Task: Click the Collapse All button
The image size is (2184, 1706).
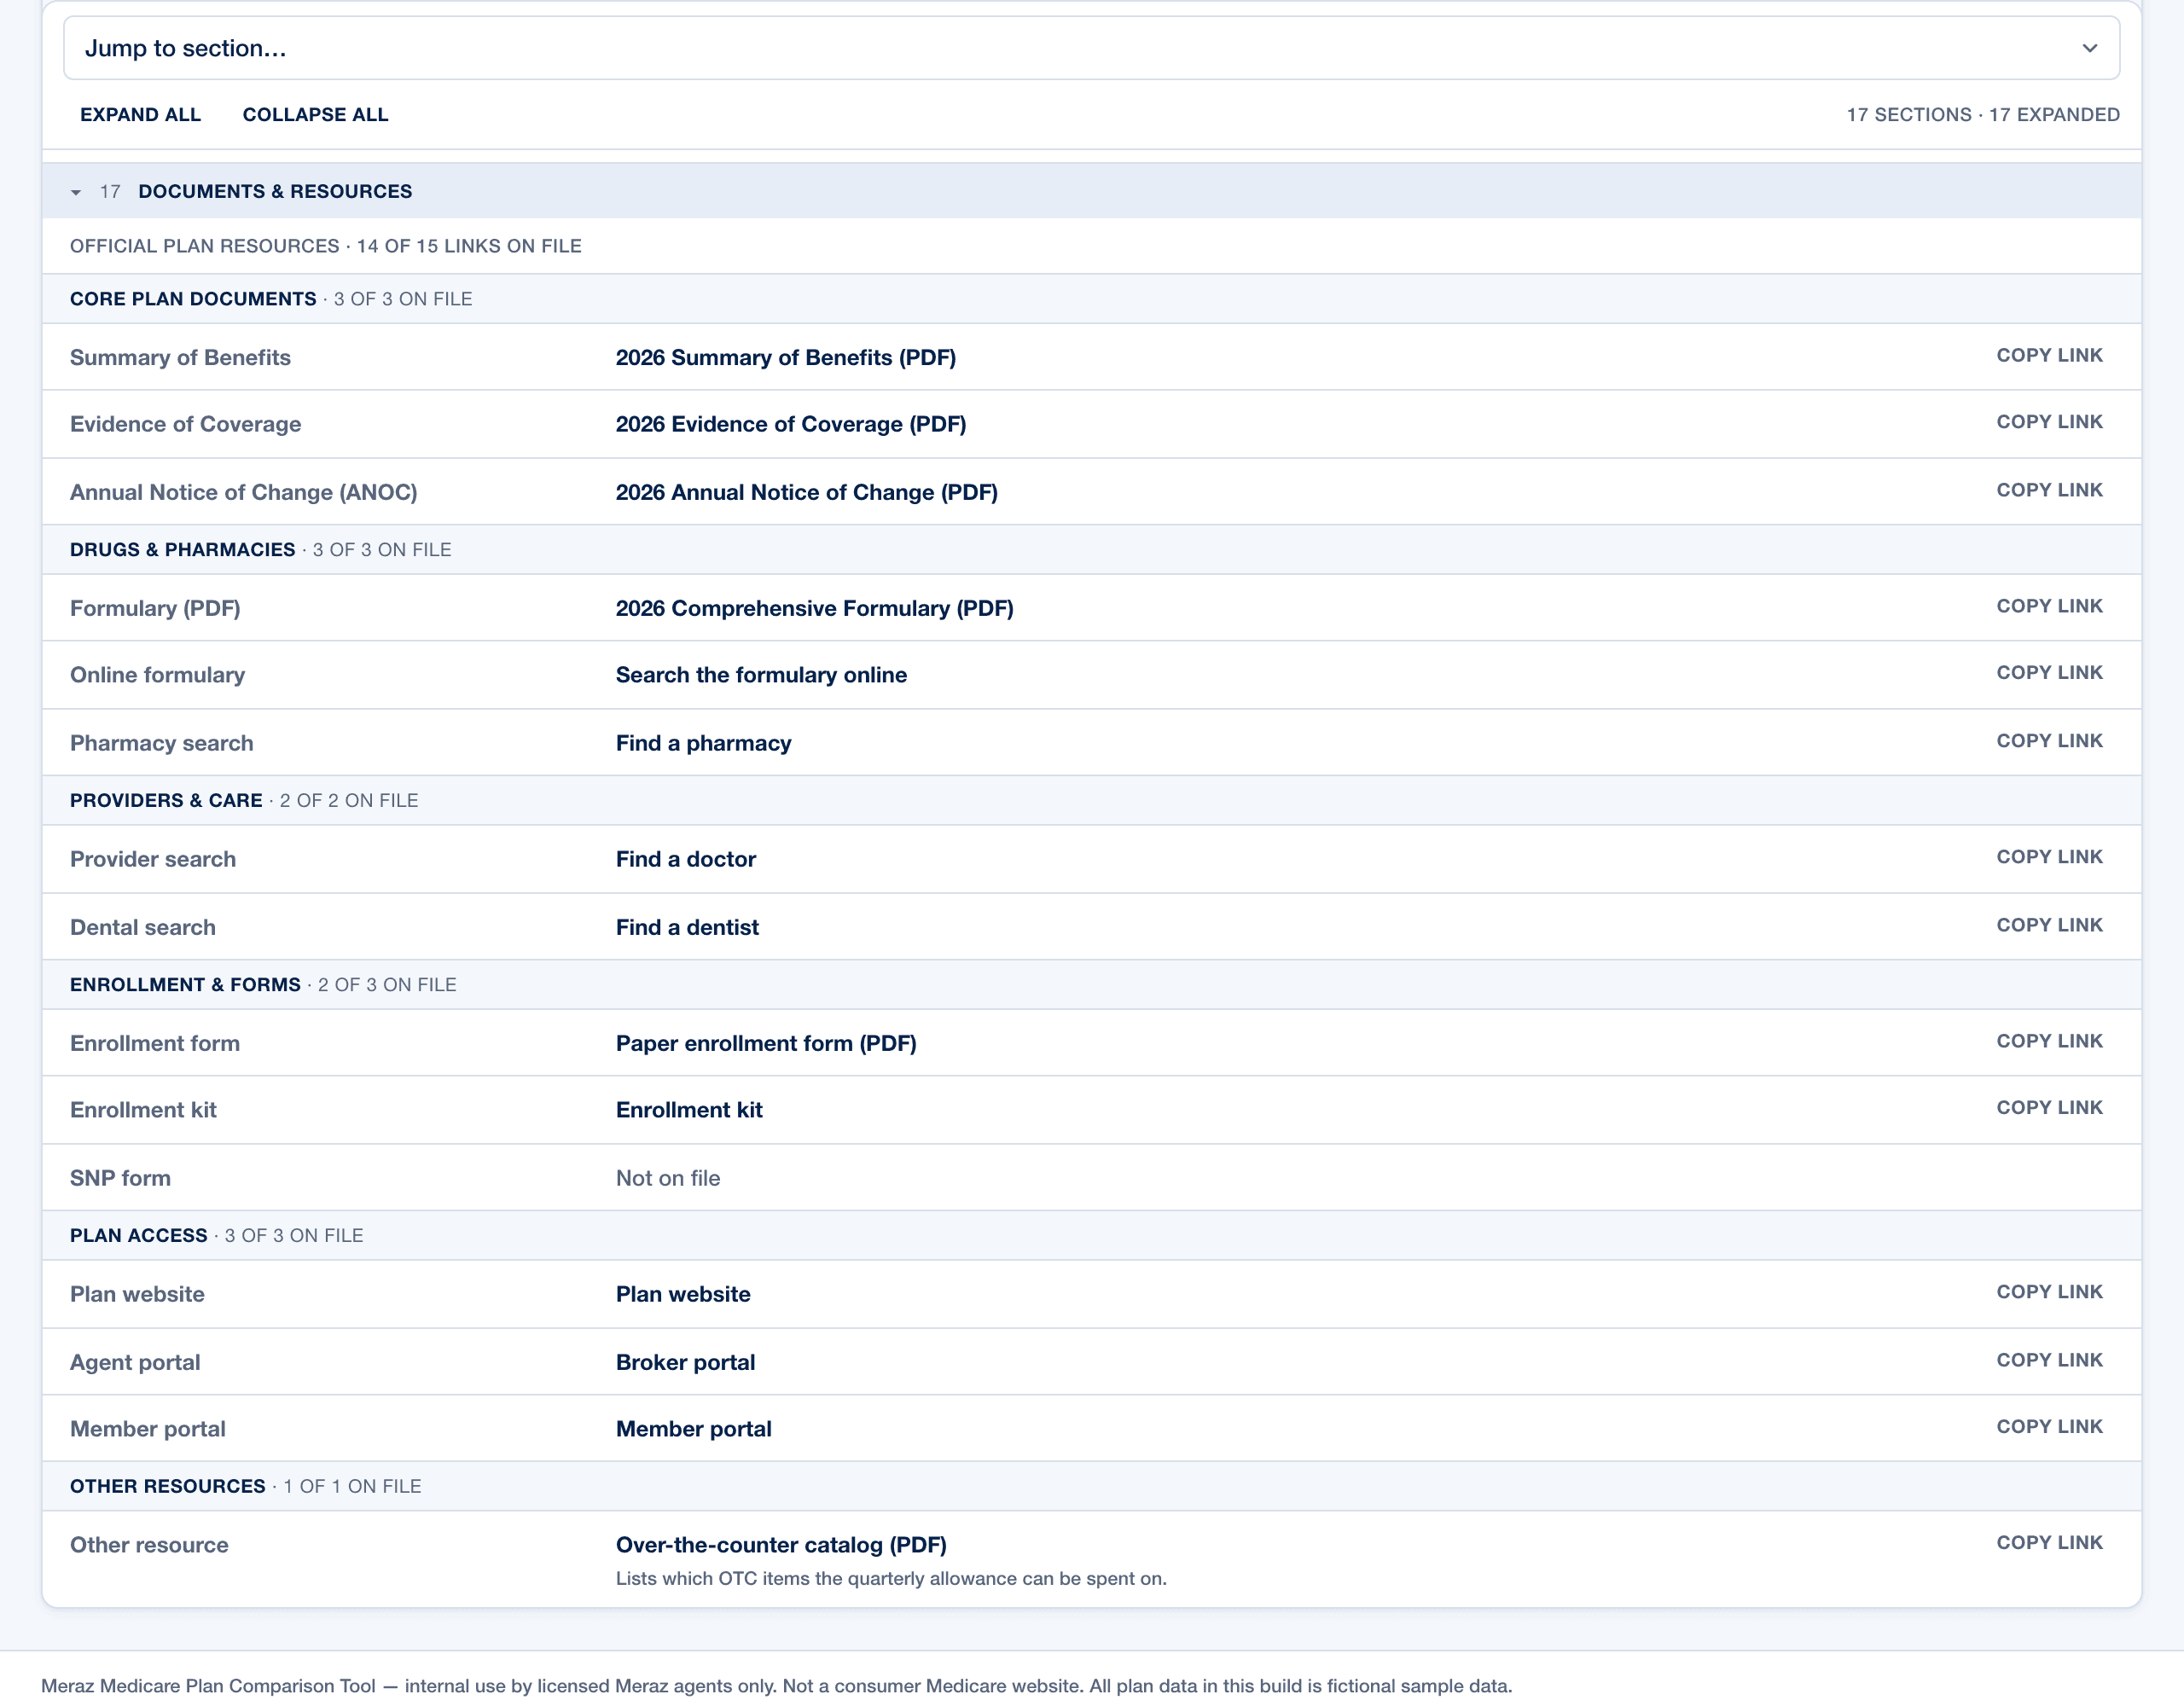Action: click(x=315, y=115)
